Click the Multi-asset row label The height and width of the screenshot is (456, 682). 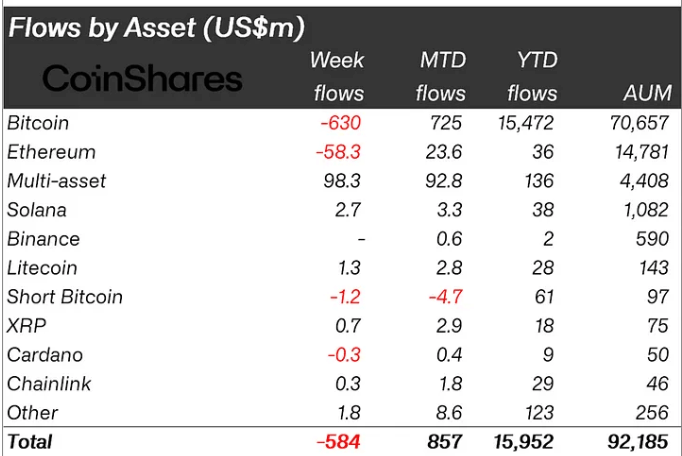pyautogui.click(x=56, y=181)
